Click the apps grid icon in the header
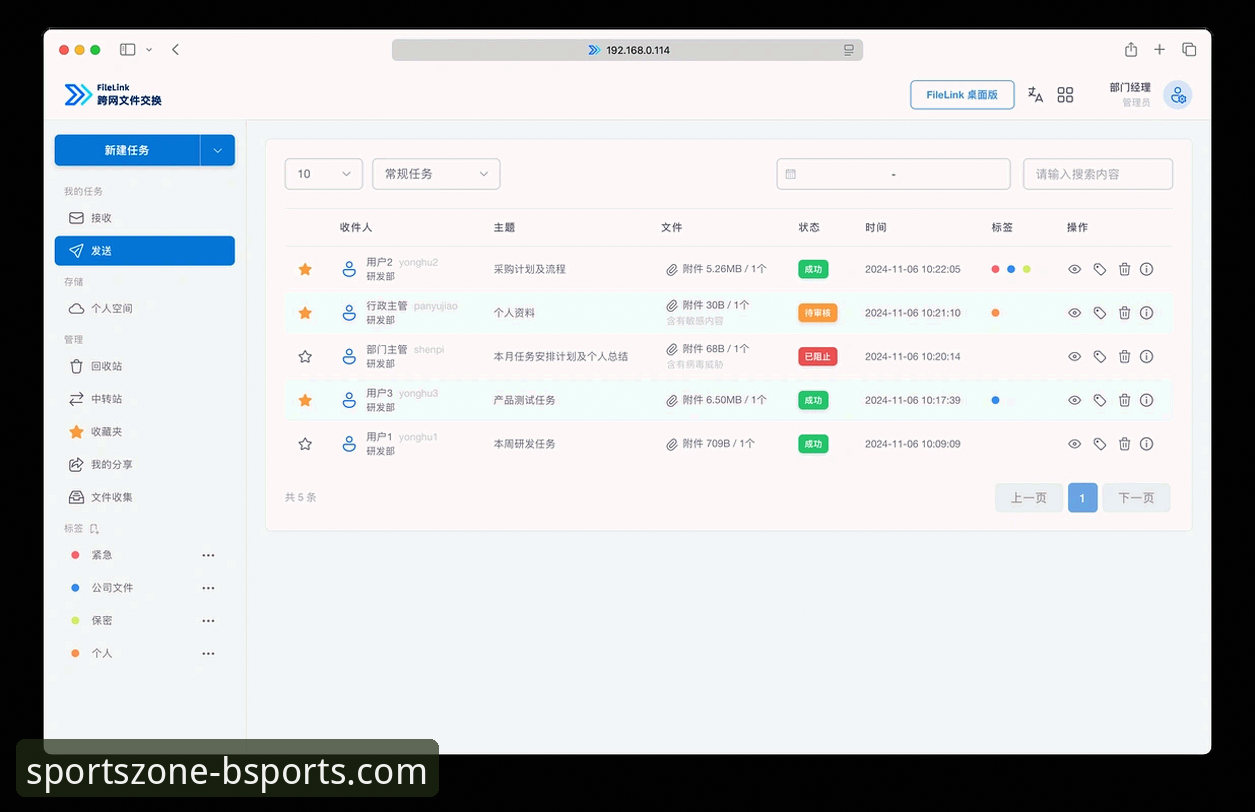This screenshot has height=812, width=1255. [1065, 94]
